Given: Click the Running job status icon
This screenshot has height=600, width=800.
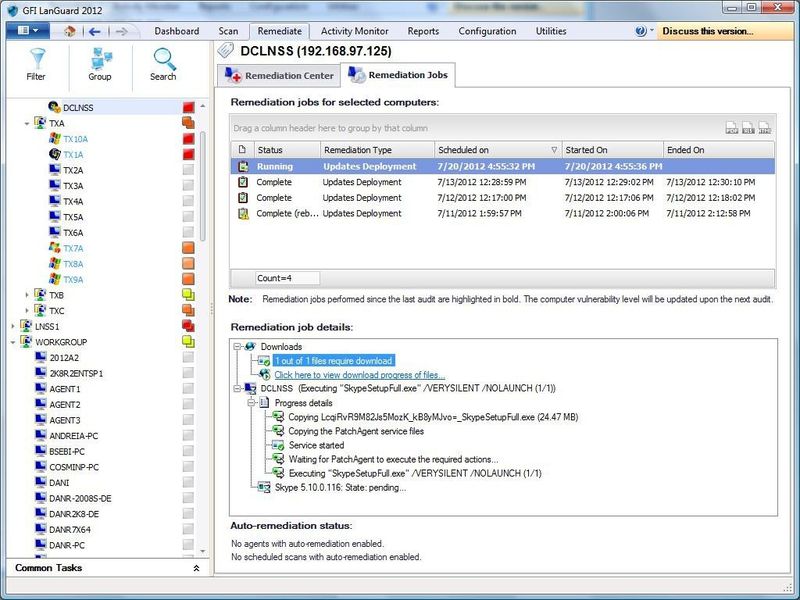Looking at the screenshot, I should coord(243,166).
